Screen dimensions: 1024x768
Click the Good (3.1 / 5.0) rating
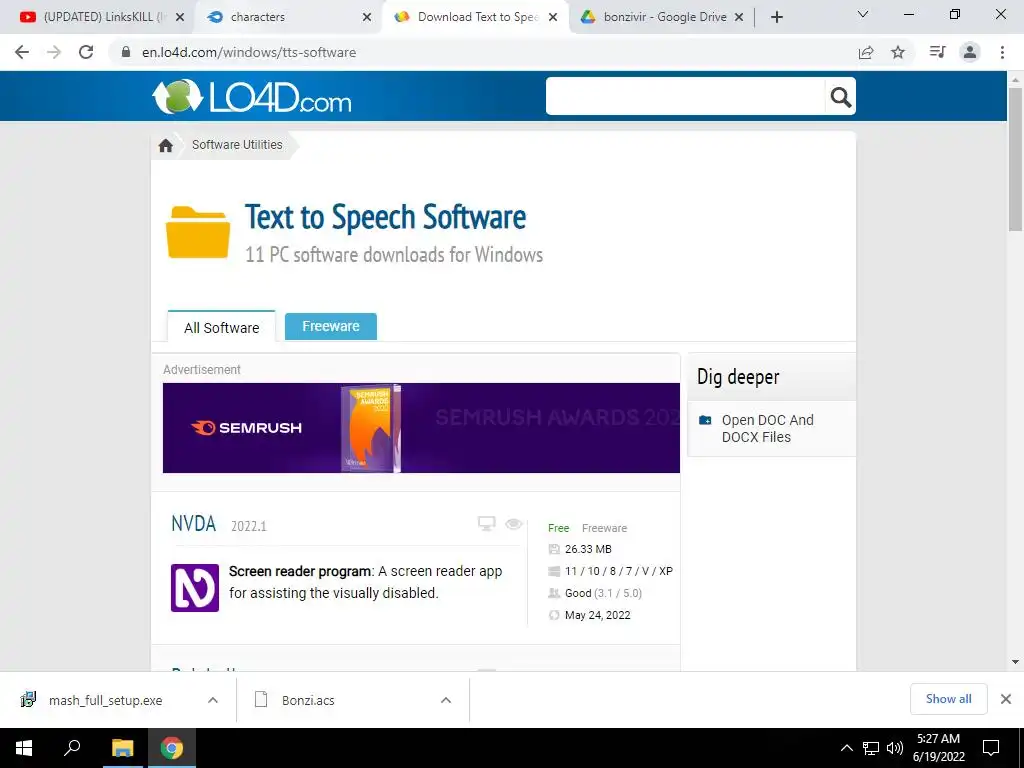603,593
